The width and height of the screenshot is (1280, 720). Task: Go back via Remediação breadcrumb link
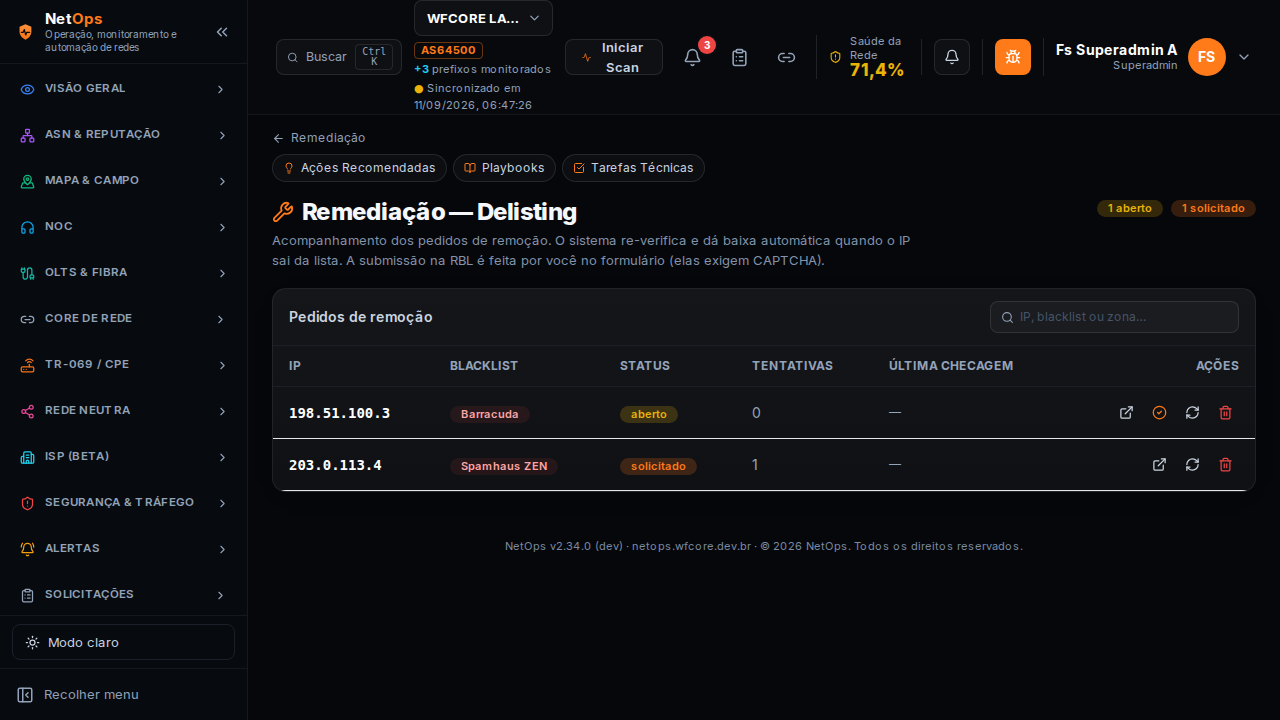tap(319, 138)
